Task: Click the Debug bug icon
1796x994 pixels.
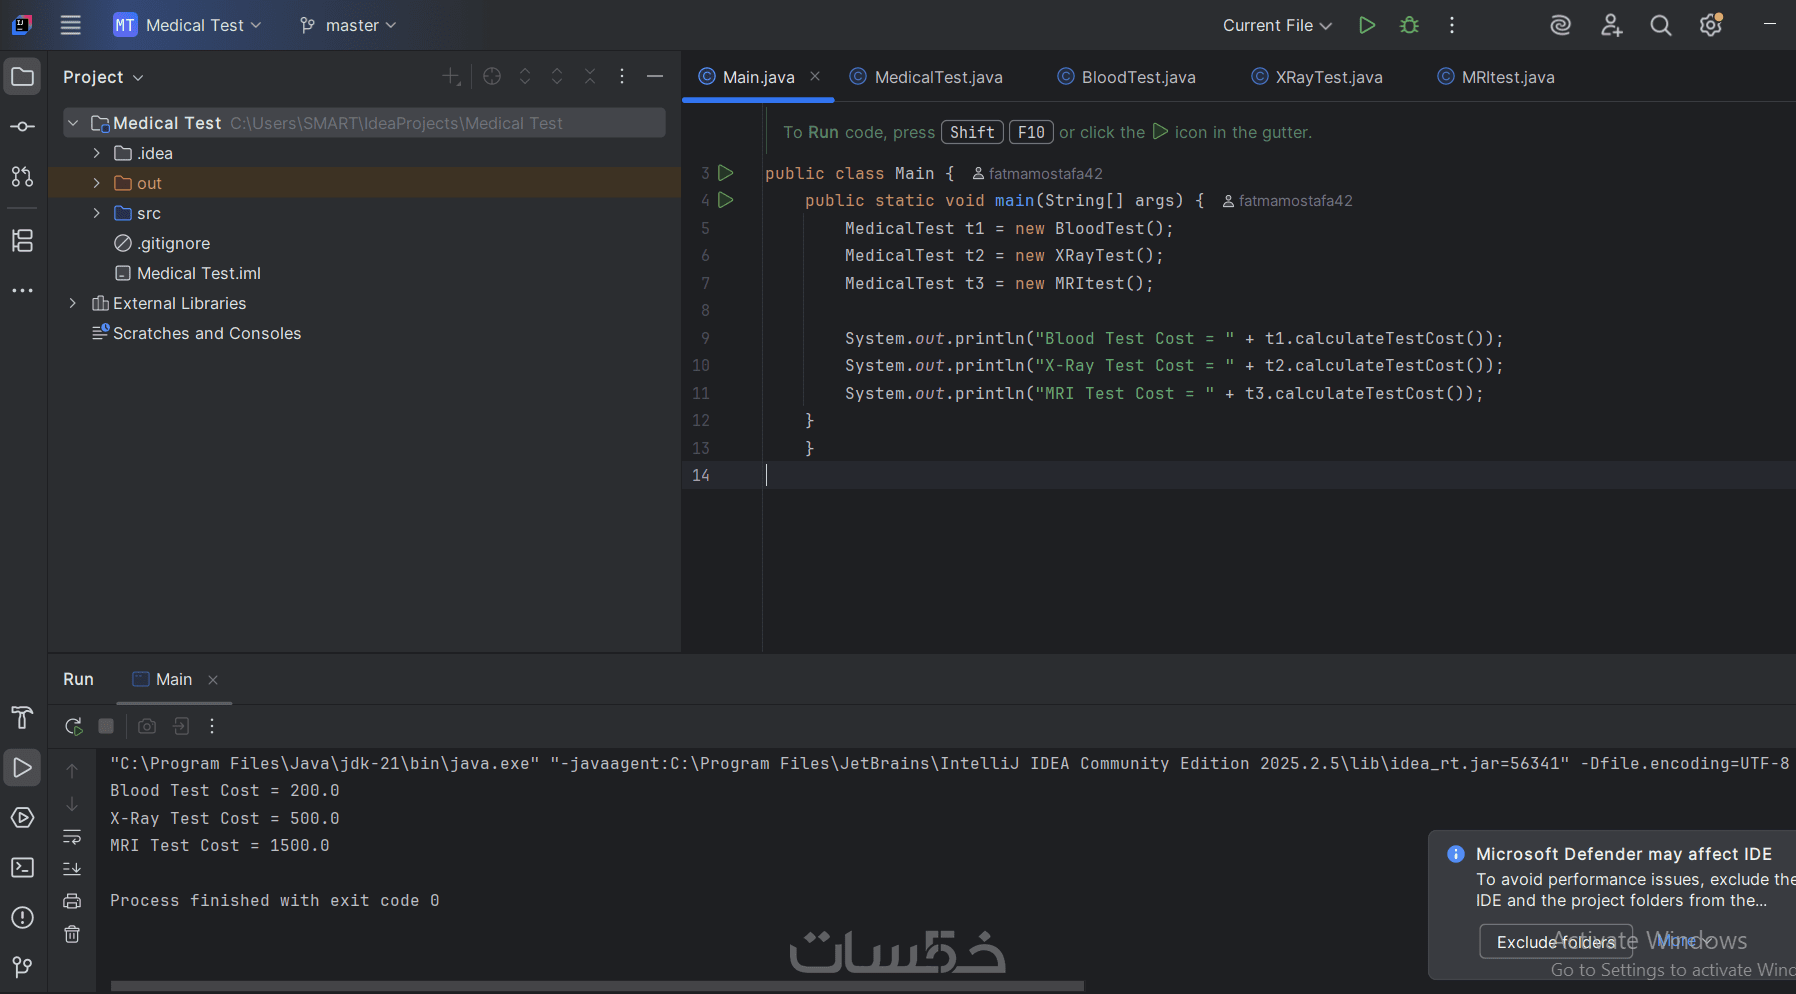Action: 1410,25
